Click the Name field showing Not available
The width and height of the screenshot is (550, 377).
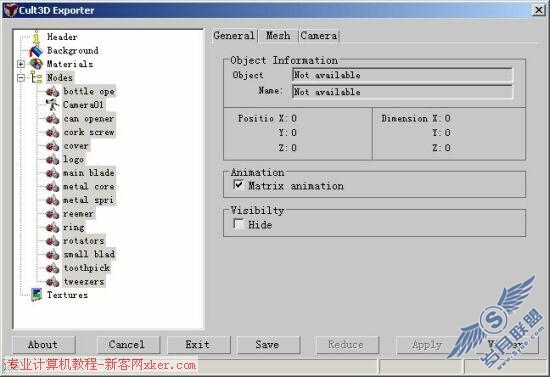tap(403, 92)
